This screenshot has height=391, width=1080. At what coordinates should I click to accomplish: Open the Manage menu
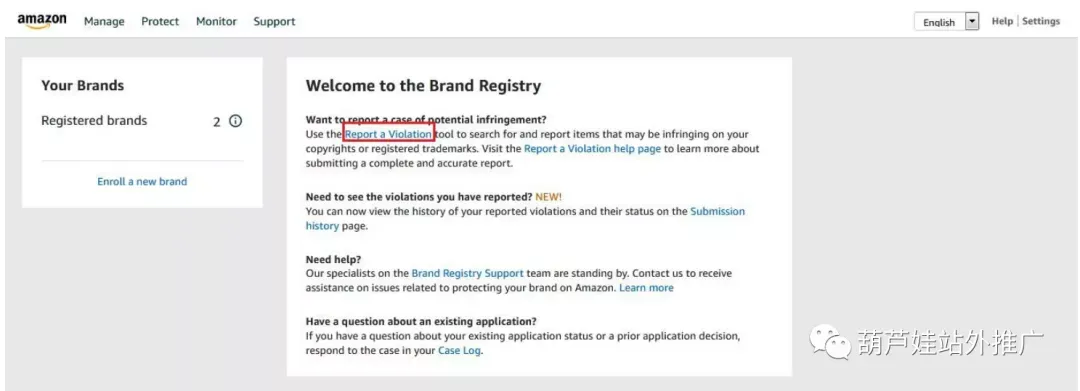click(104, 21)
